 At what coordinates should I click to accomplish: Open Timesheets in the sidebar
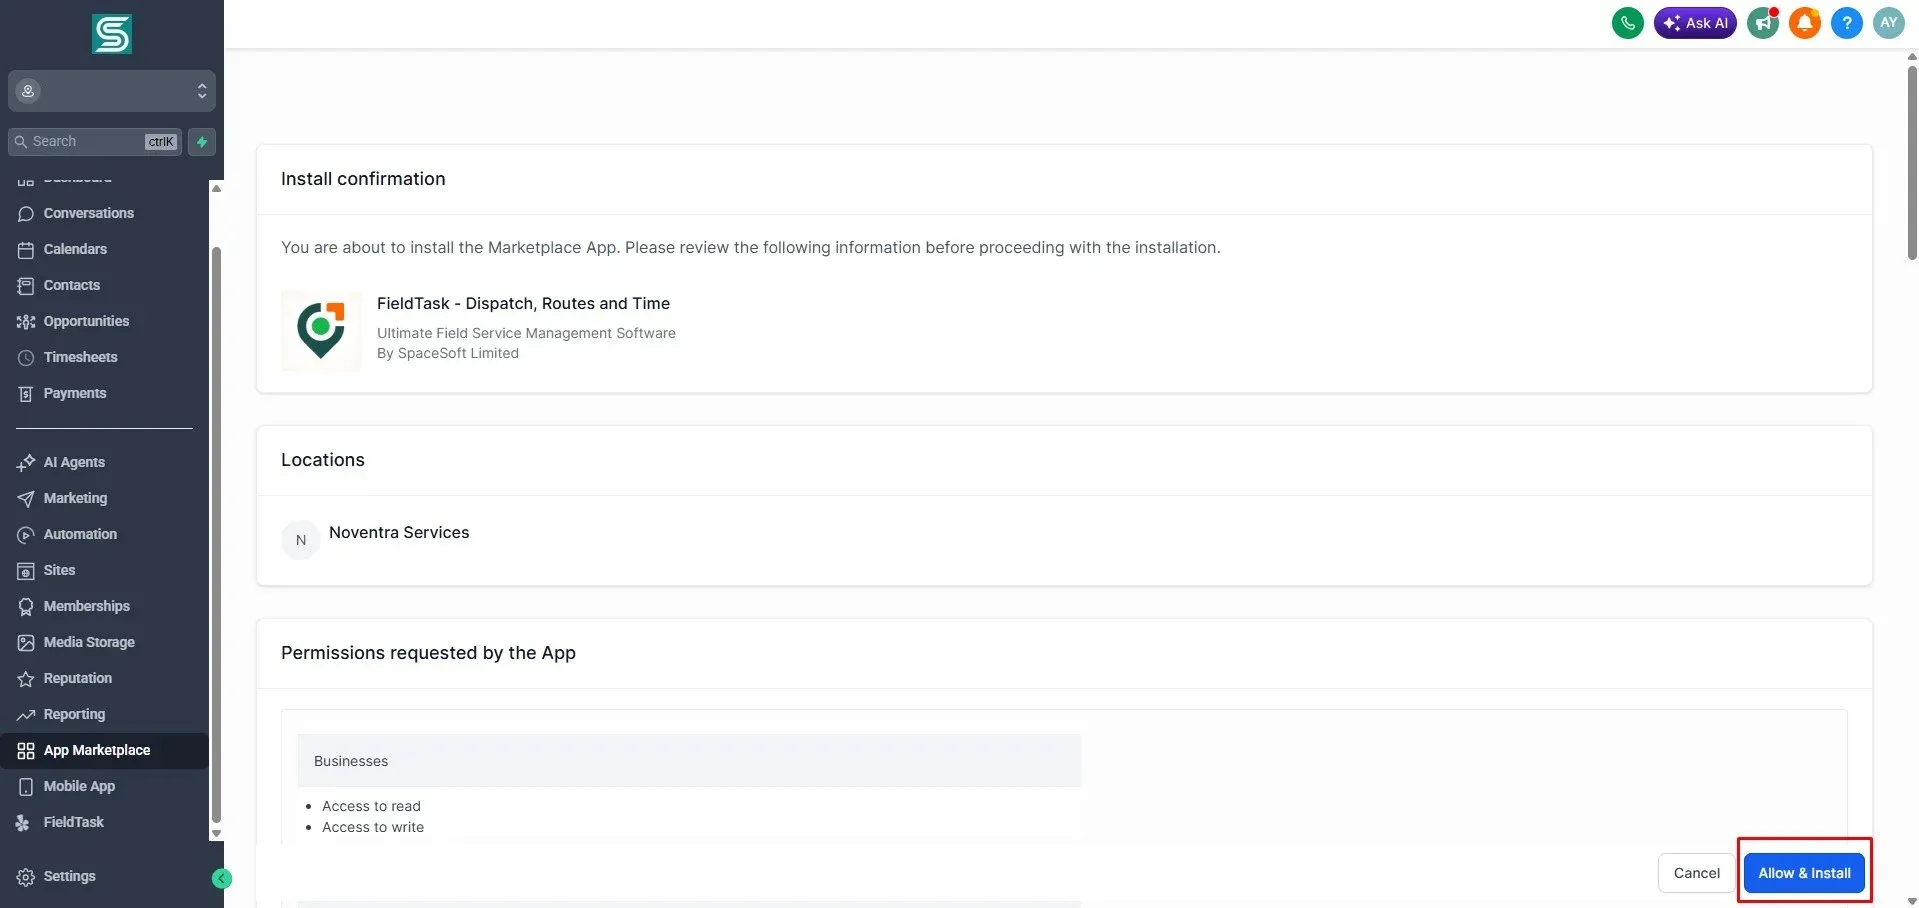104,358
